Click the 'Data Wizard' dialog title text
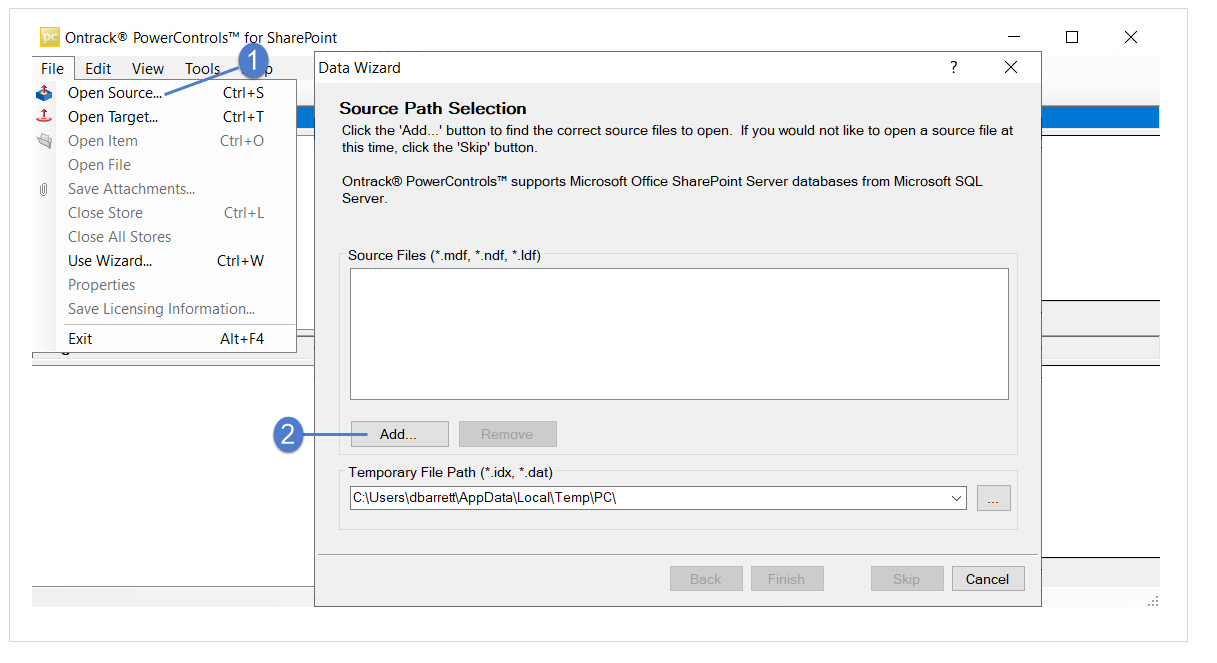This screenshot has width=1217, height=663. (360, 68)
